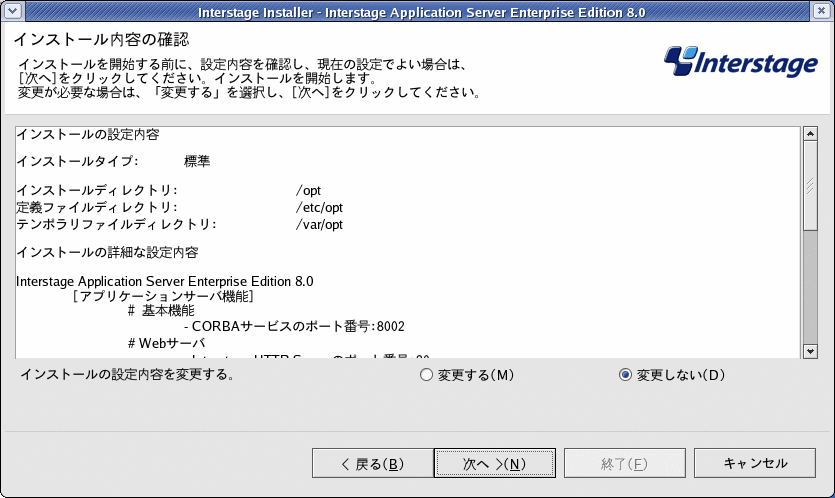Click the インストールの詳細な設定内容 heading
The image size is (835, 498).
(108, 252)
